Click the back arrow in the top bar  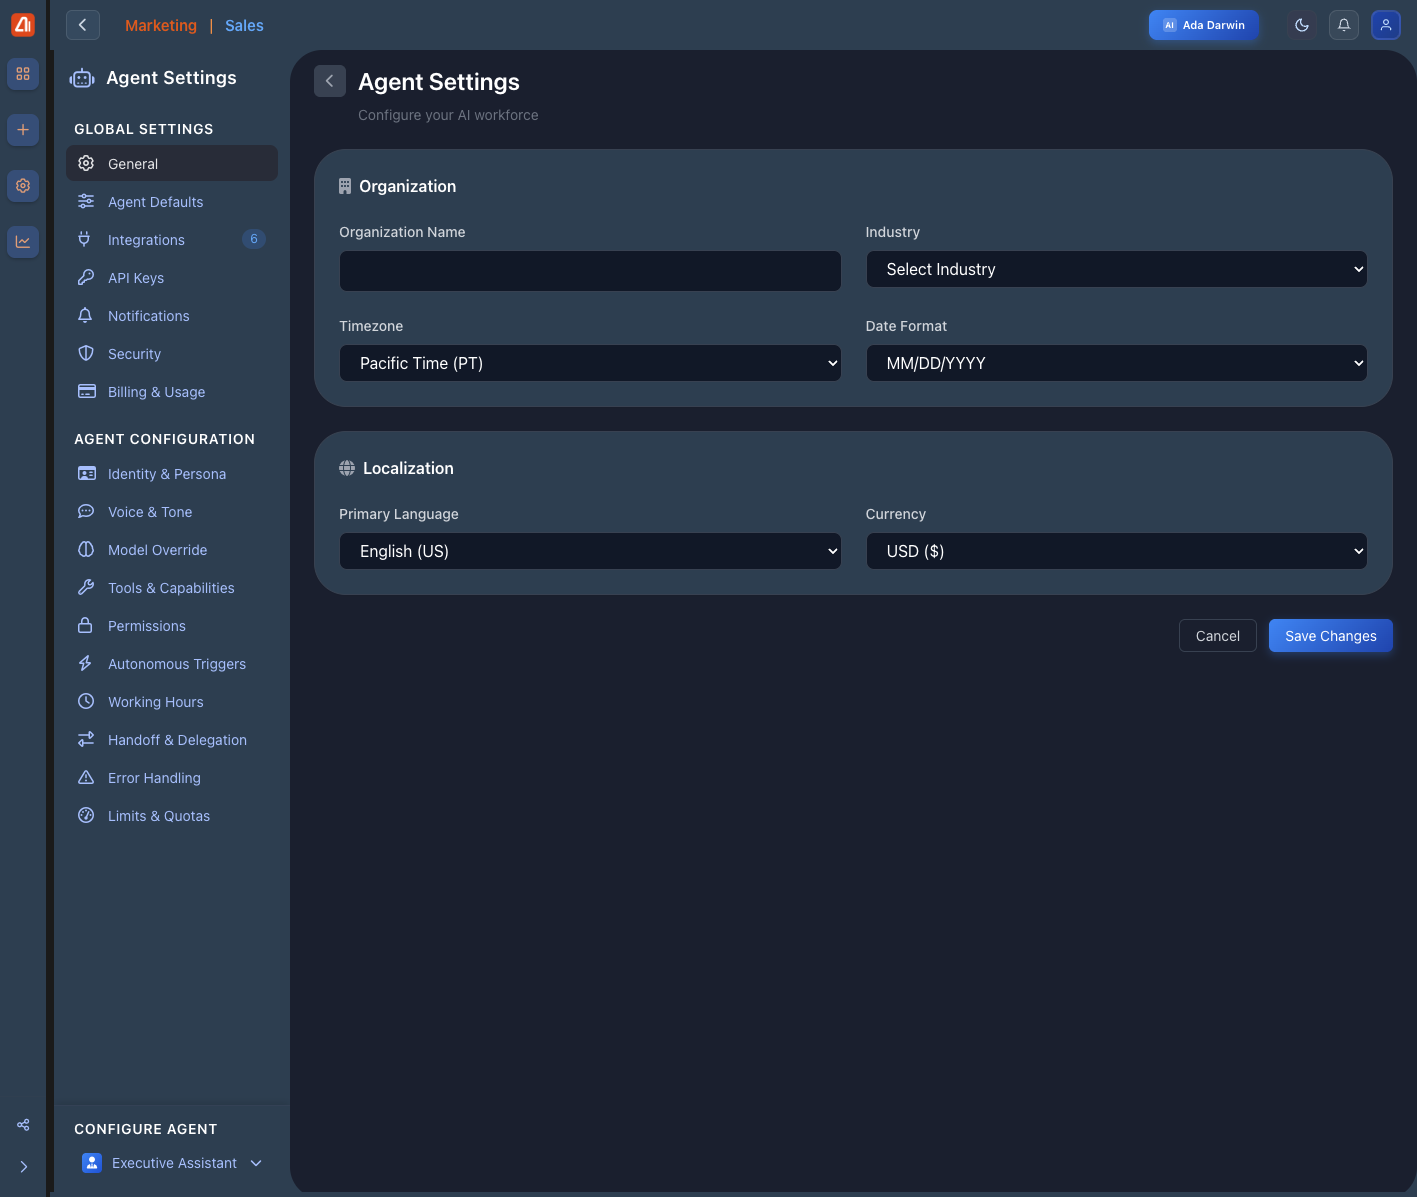(x=83, y=25)
